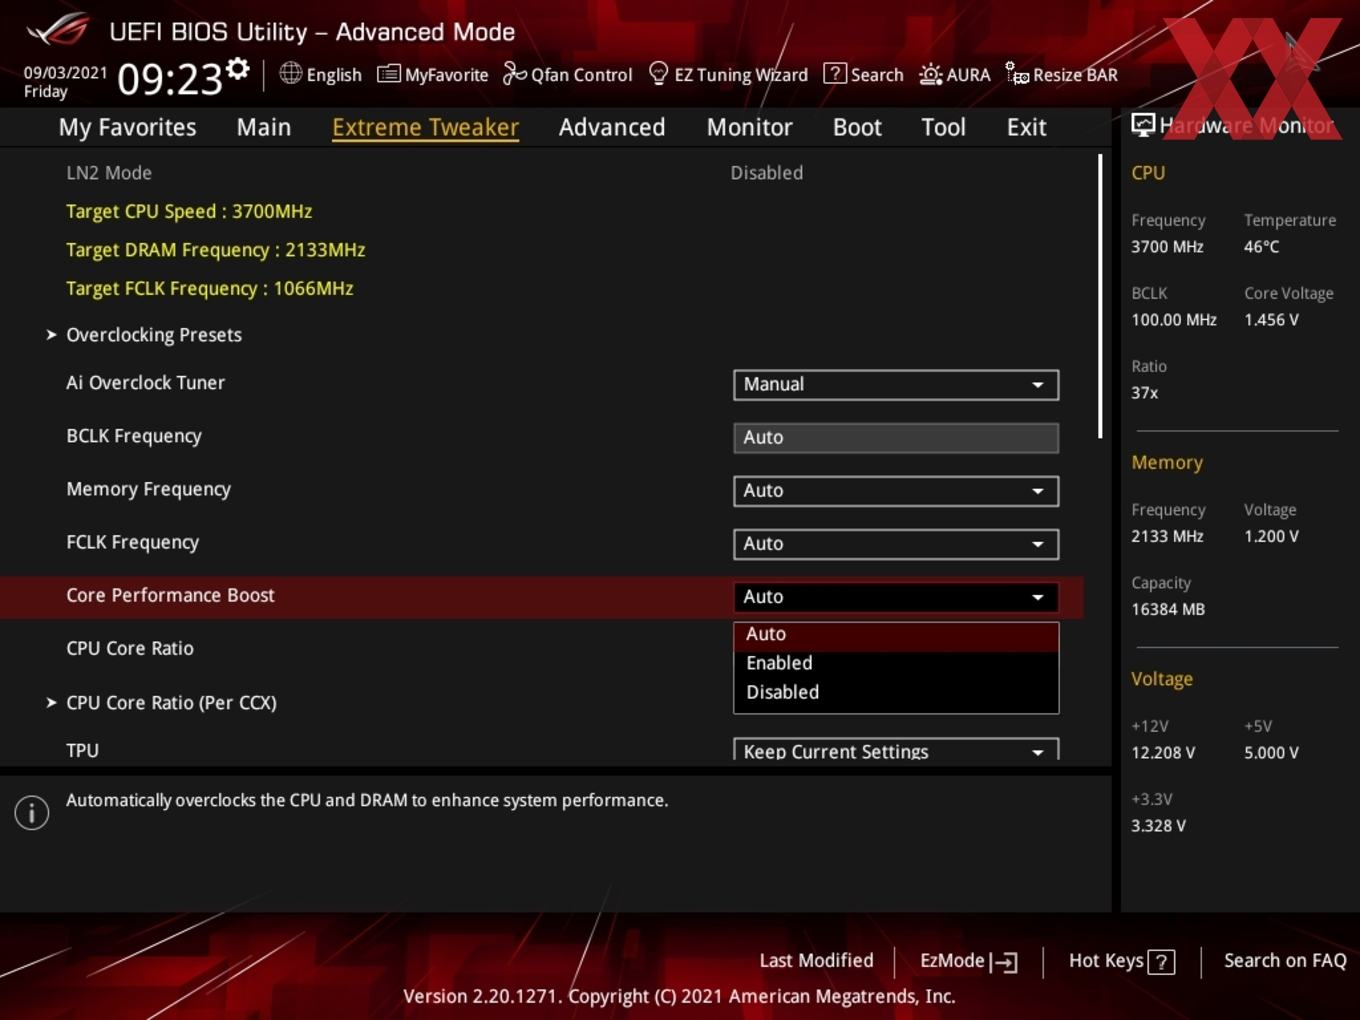
Task: Click the BCLK Frequency label
Action: pos(134,436)
